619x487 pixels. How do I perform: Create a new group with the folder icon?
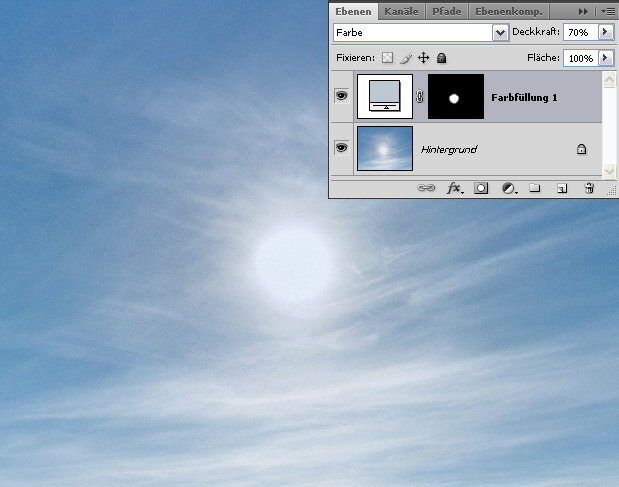tap(535, 187)
